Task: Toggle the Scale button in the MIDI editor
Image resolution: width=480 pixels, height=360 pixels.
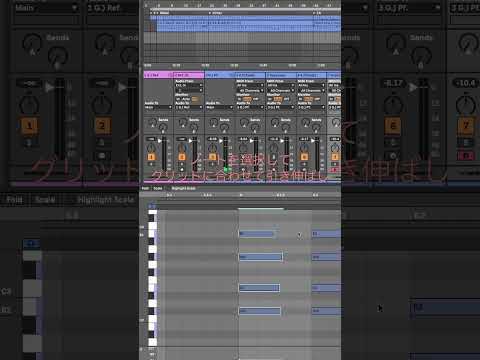Action: [158, 188]
